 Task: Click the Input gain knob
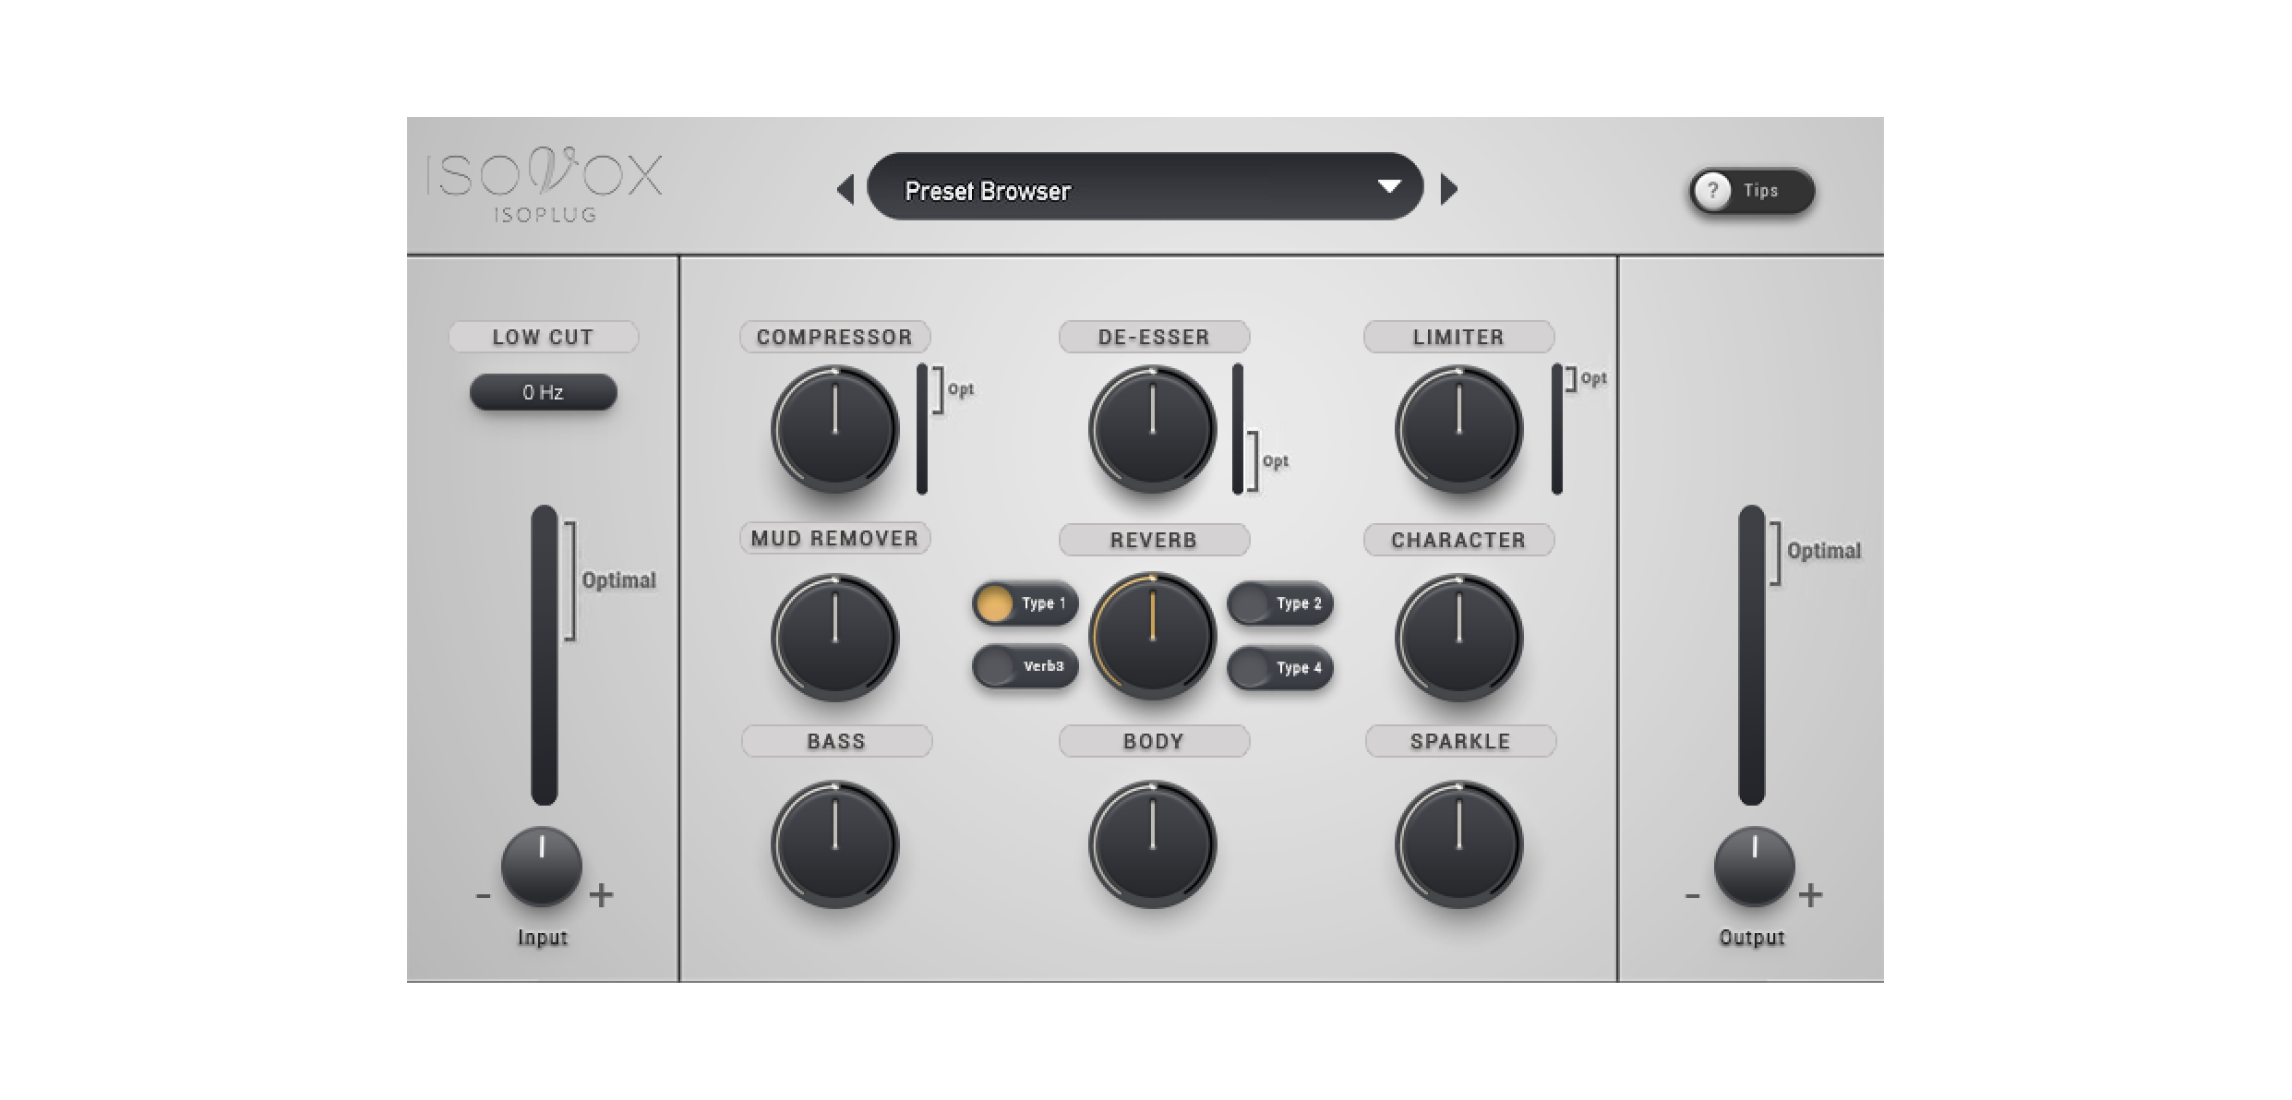(541, 866)
